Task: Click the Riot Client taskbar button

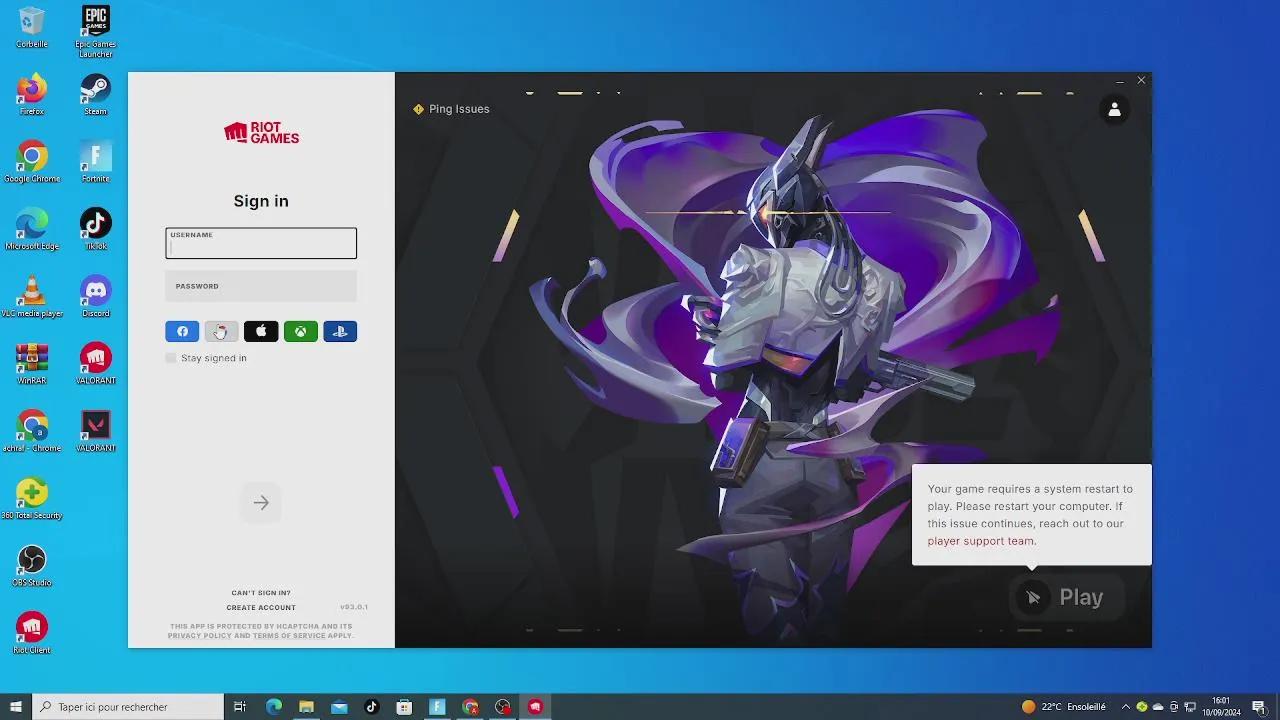Action: [536, 707]
